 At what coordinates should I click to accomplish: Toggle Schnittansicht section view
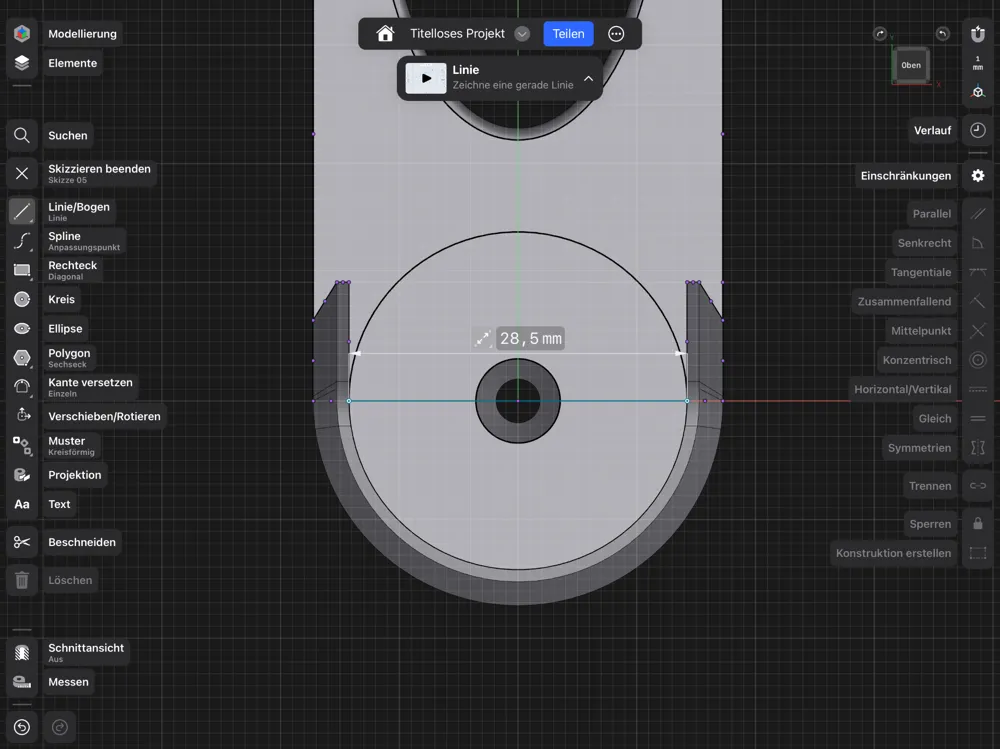(x=22, y=652)
